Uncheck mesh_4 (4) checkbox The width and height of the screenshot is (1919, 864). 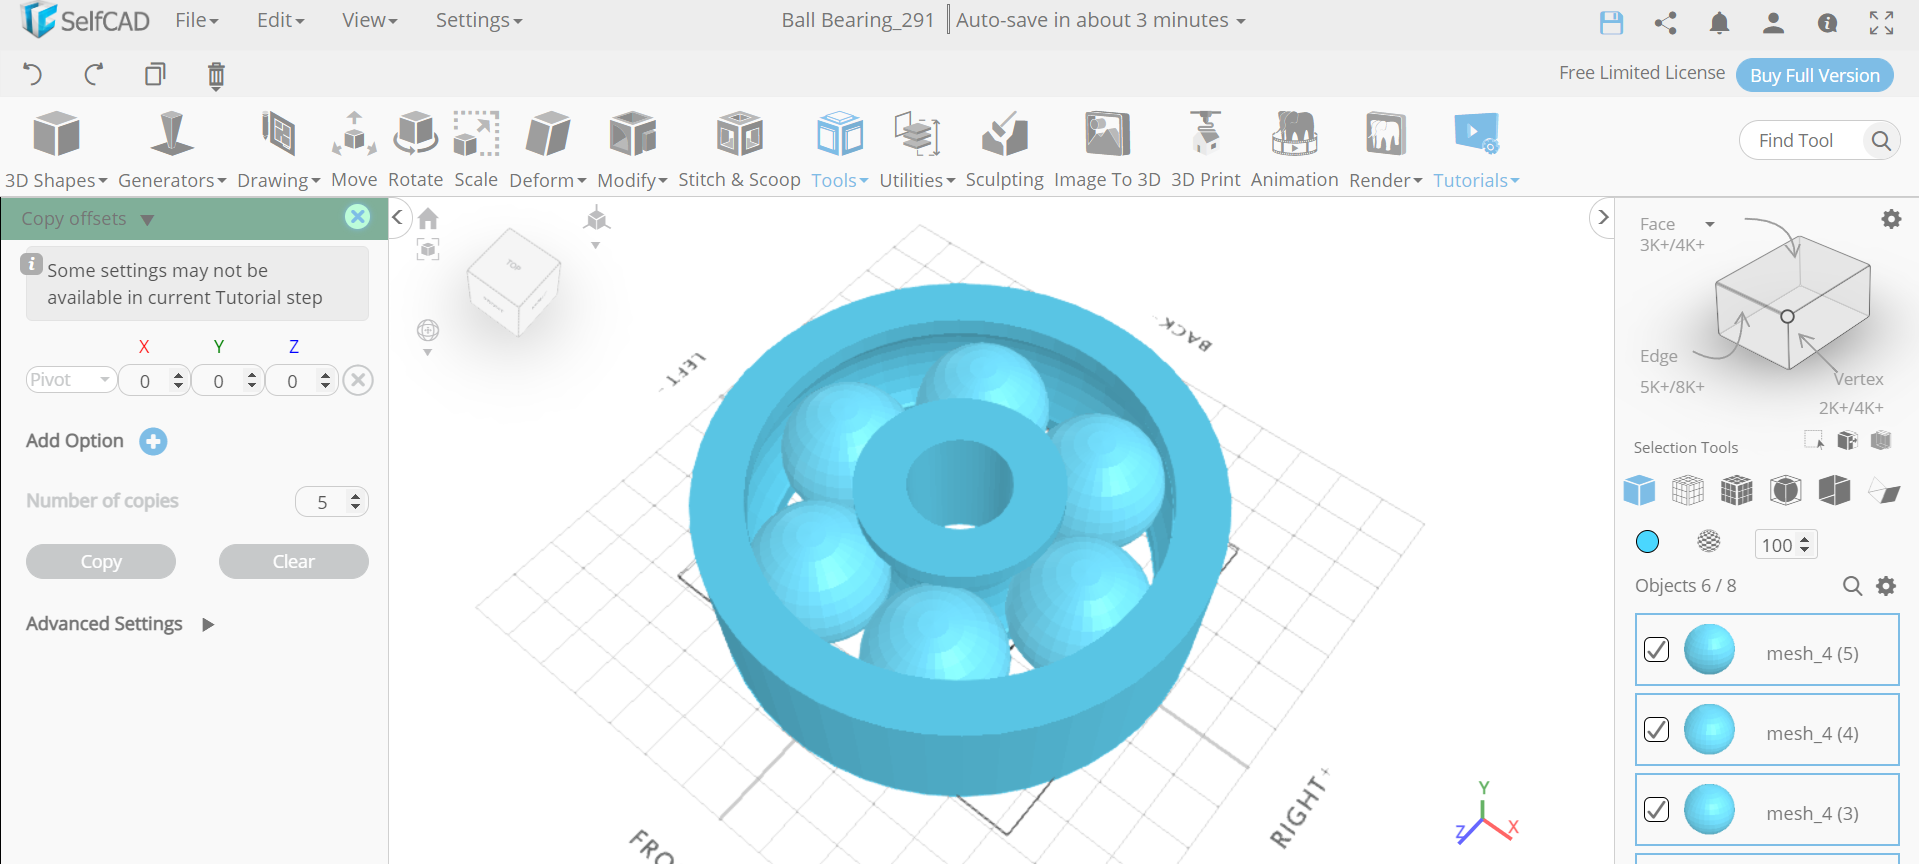pyautogui.click(x=1656, y=729)
